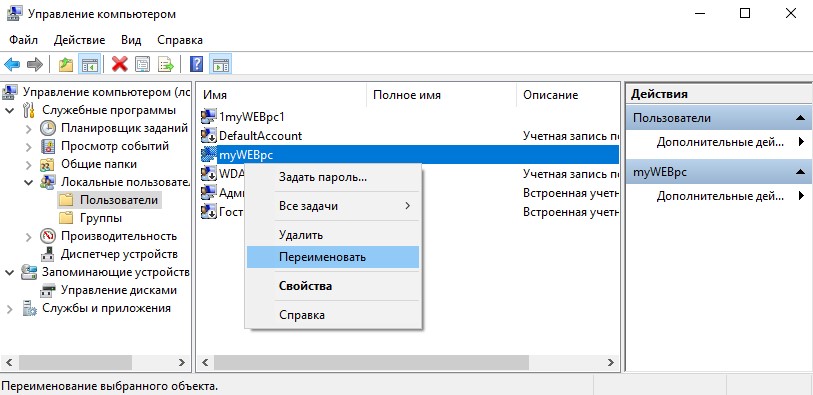This screenshot has width=813, height=395.
Task: Select the Управление компьютером root node
Action: coord(107,92)
